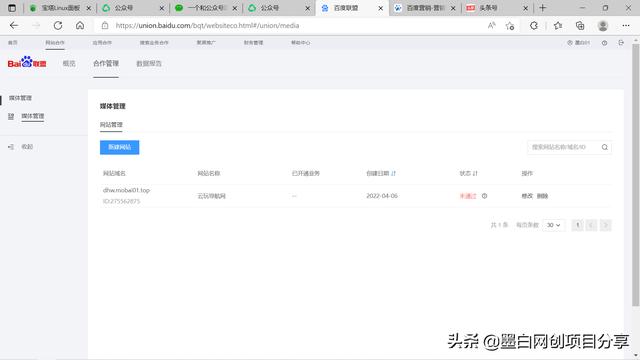
Task: Open 财务管理 top menu item
Action: 253,42
